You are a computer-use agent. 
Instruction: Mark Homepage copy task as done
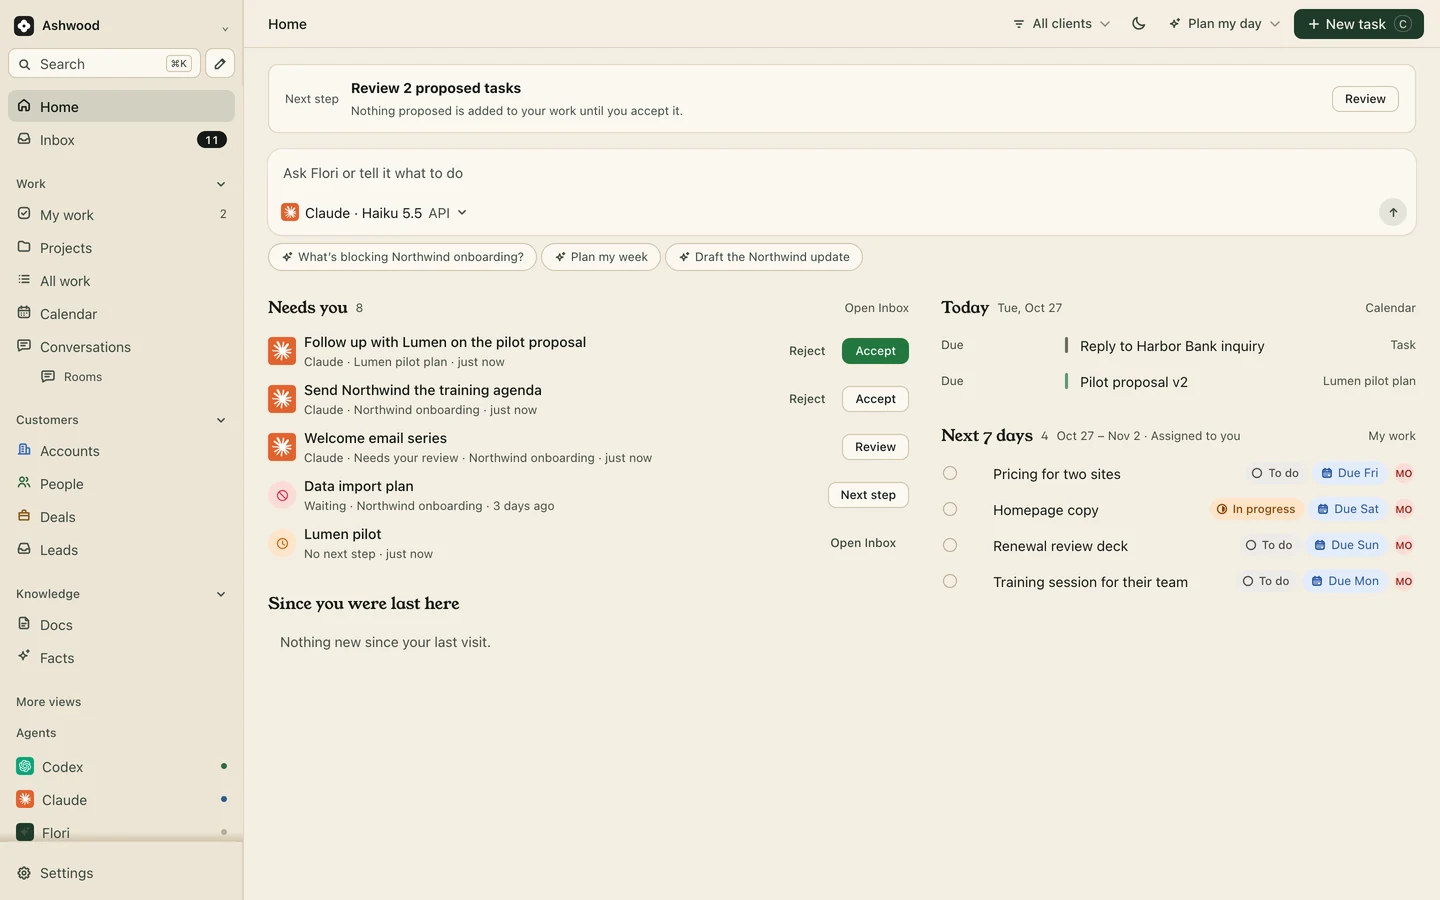tap(950, 509)
